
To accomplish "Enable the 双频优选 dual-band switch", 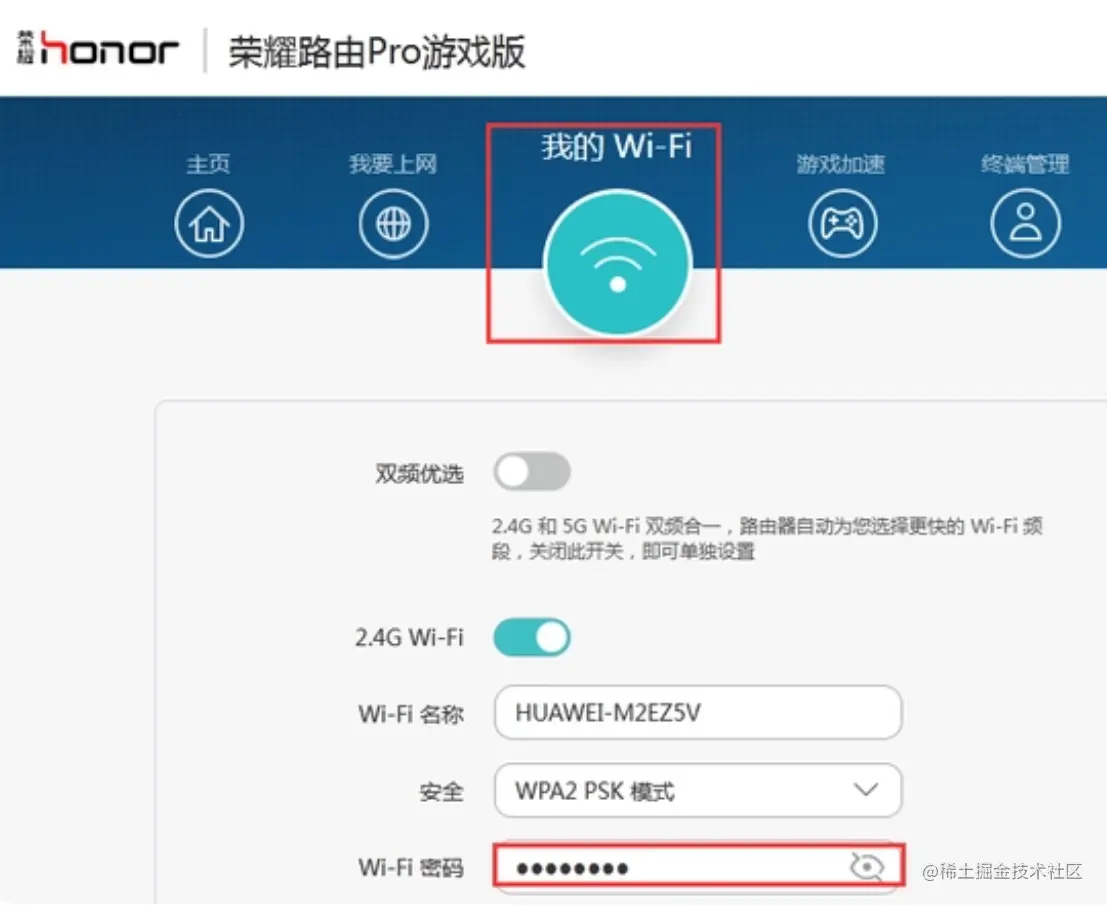I will click(x=532, y=472).
